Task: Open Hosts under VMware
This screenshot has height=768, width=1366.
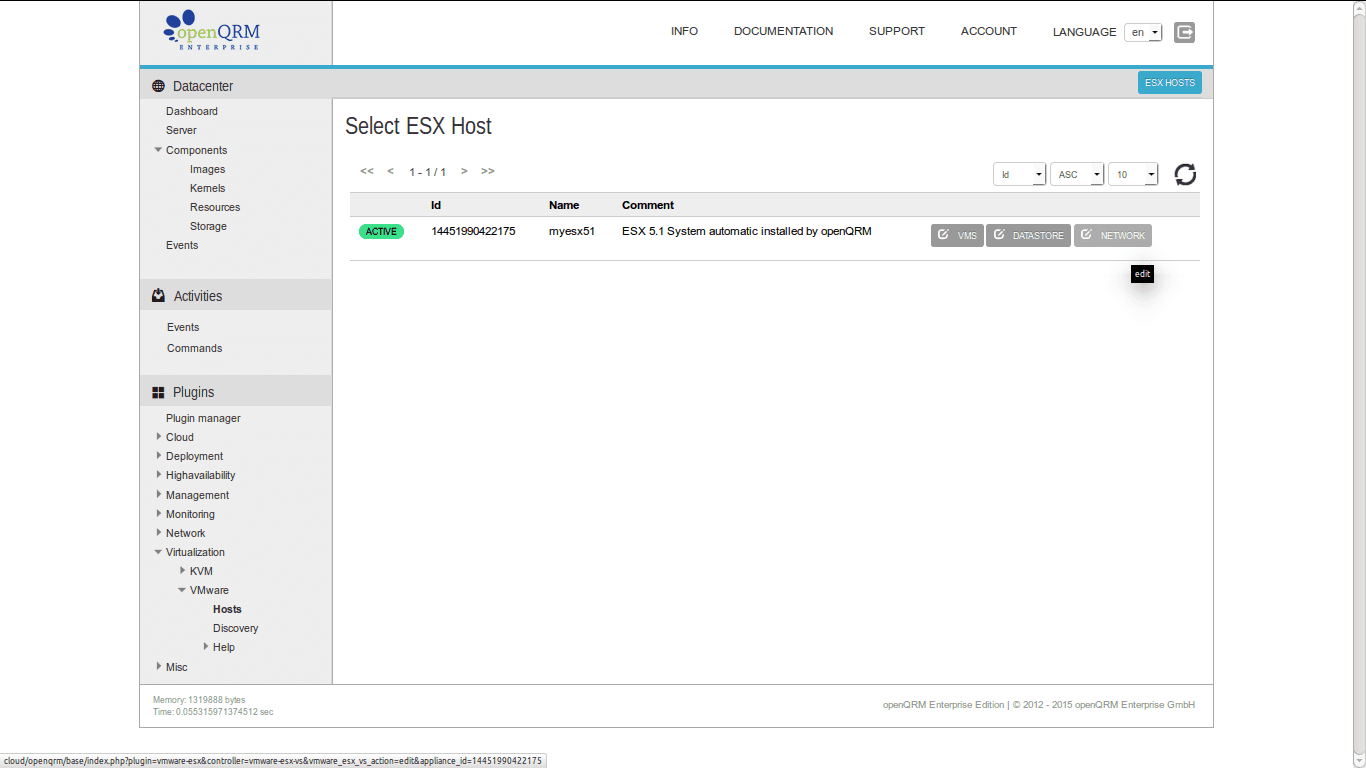Action: pos(227,609)
